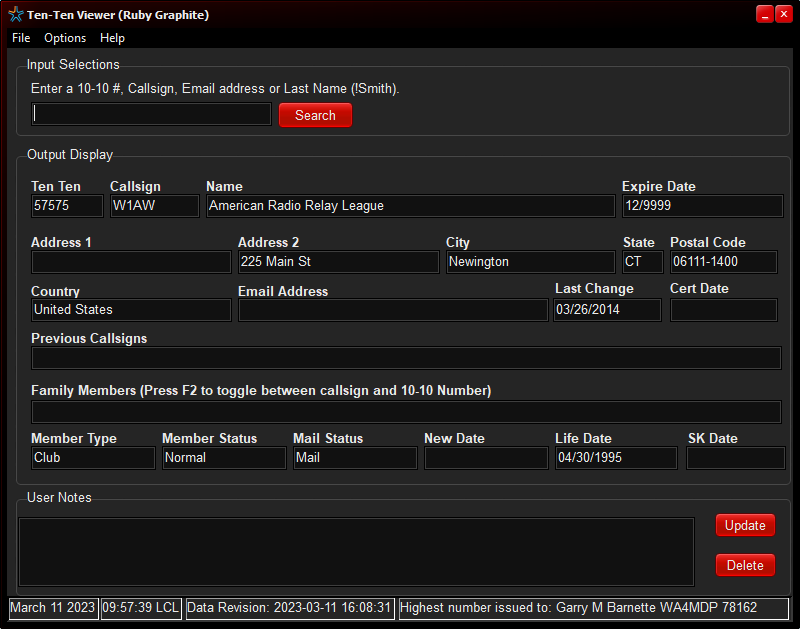The width and height of the screenshot is (800, 629).
Task: Focus the search input box
Action: [x=151, y=115]
